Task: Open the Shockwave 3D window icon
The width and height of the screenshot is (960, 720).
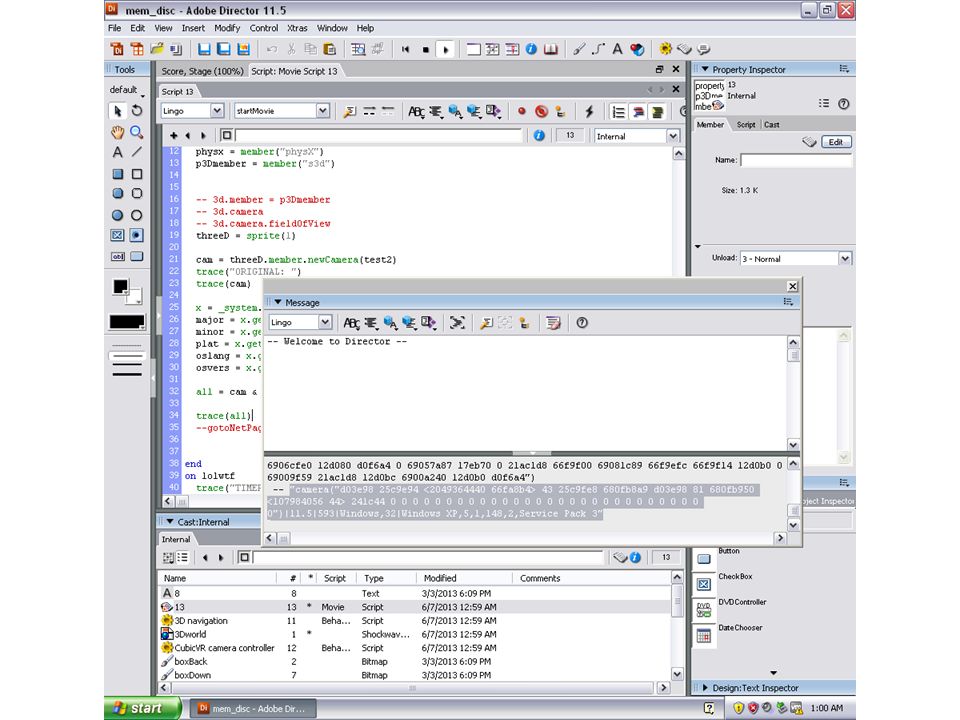Action: (637, 49)
